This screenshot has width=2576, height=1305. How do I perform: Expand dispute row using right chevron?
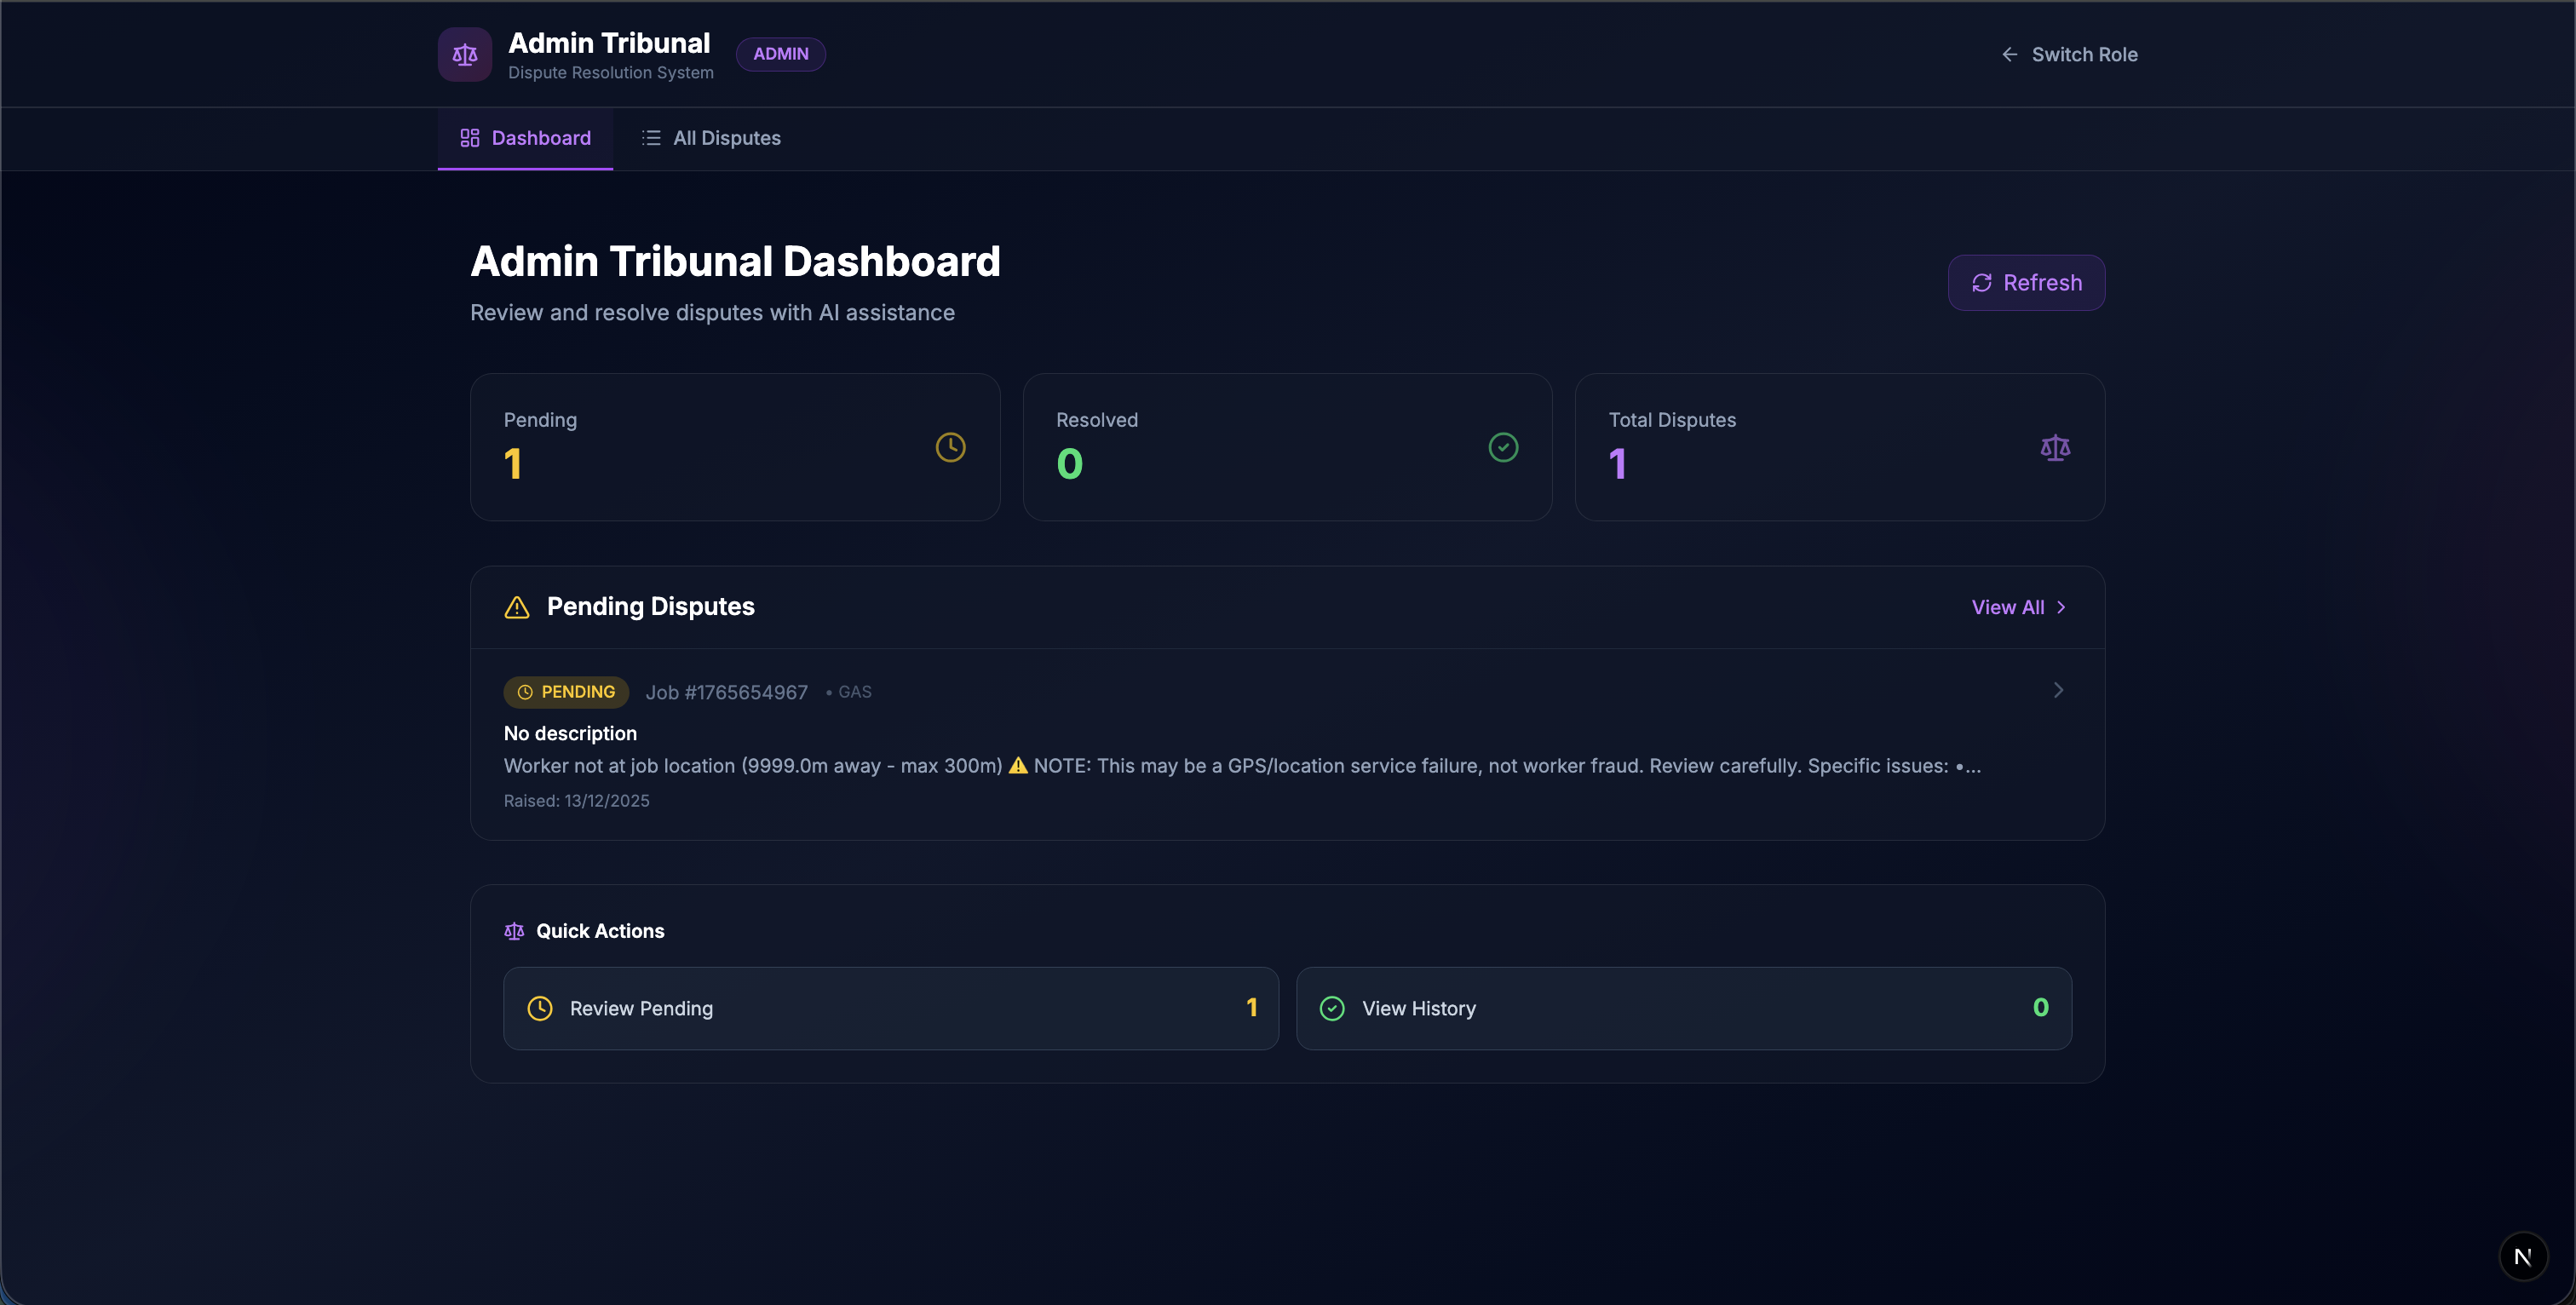[x=2058, y=690]
